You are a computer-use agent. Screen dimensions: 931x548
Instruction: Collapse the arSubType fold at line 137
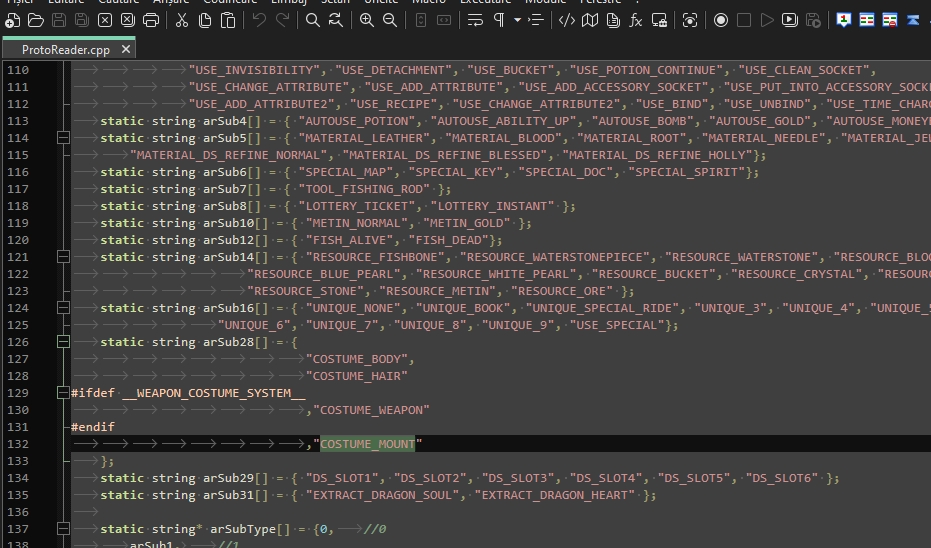63,529
